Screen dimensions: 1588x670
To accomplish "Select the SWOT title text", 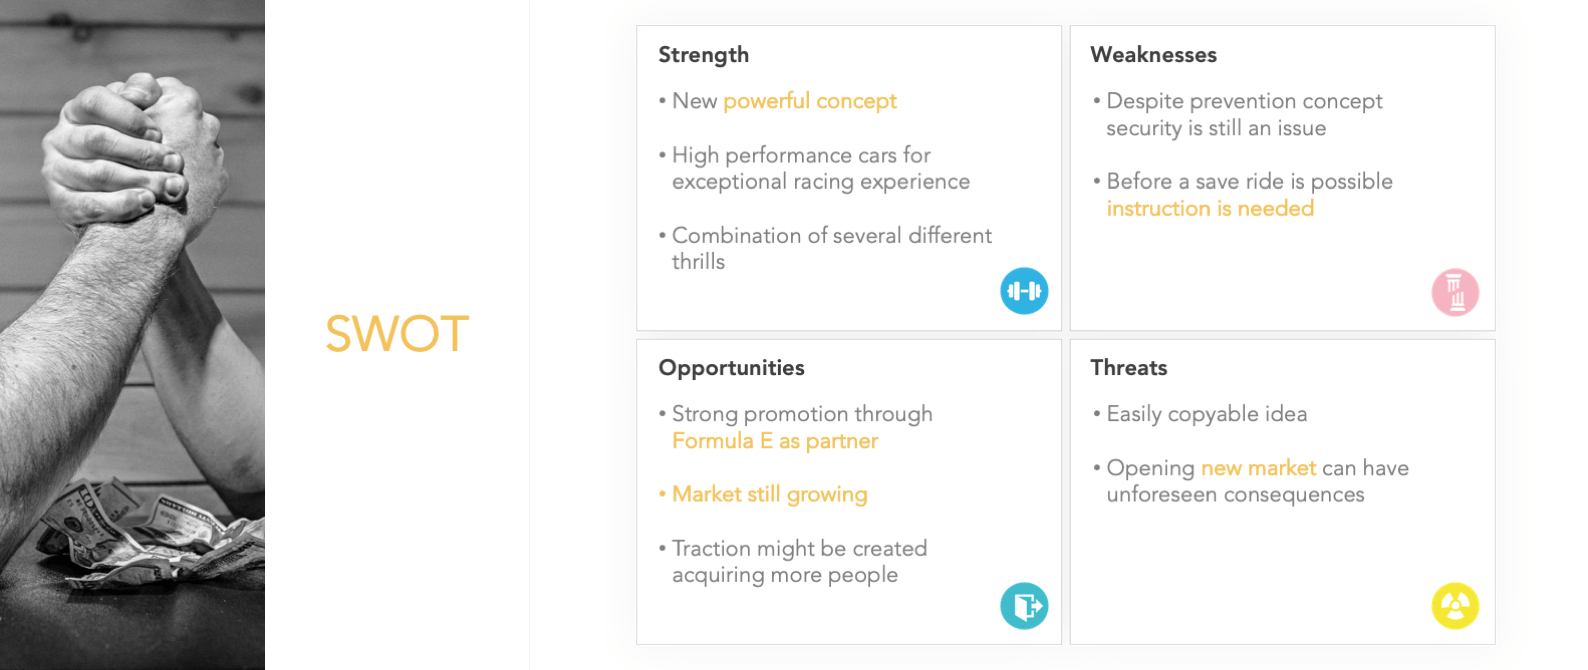I will coord(397,334).
